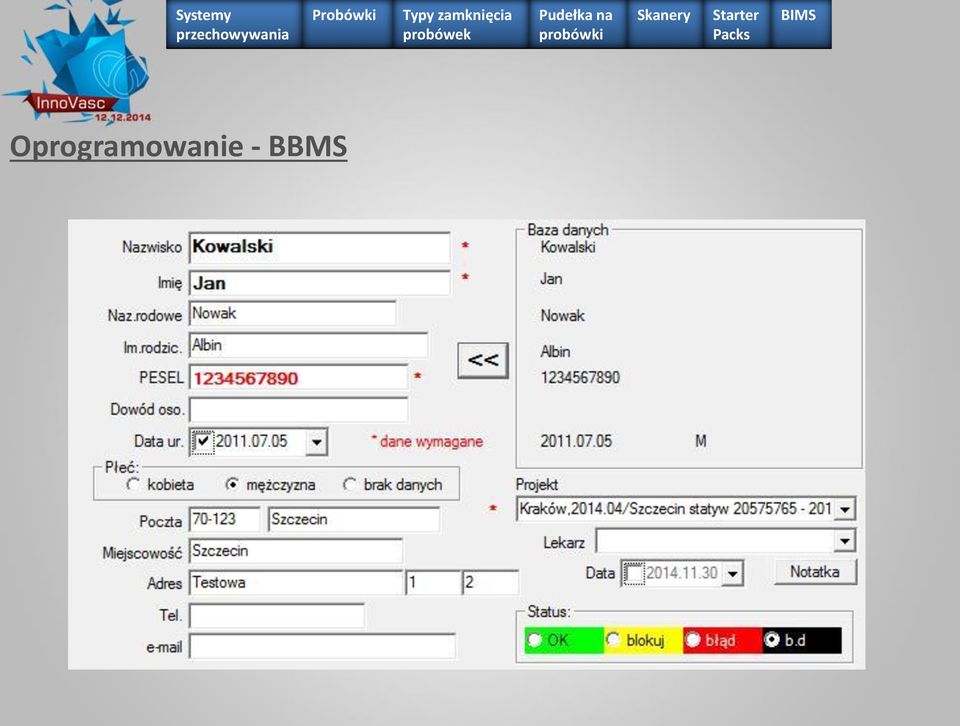The width and height of the screenshot is (960, 726).
Task: Select the kobieta radio button
Action: pos(133,485)
